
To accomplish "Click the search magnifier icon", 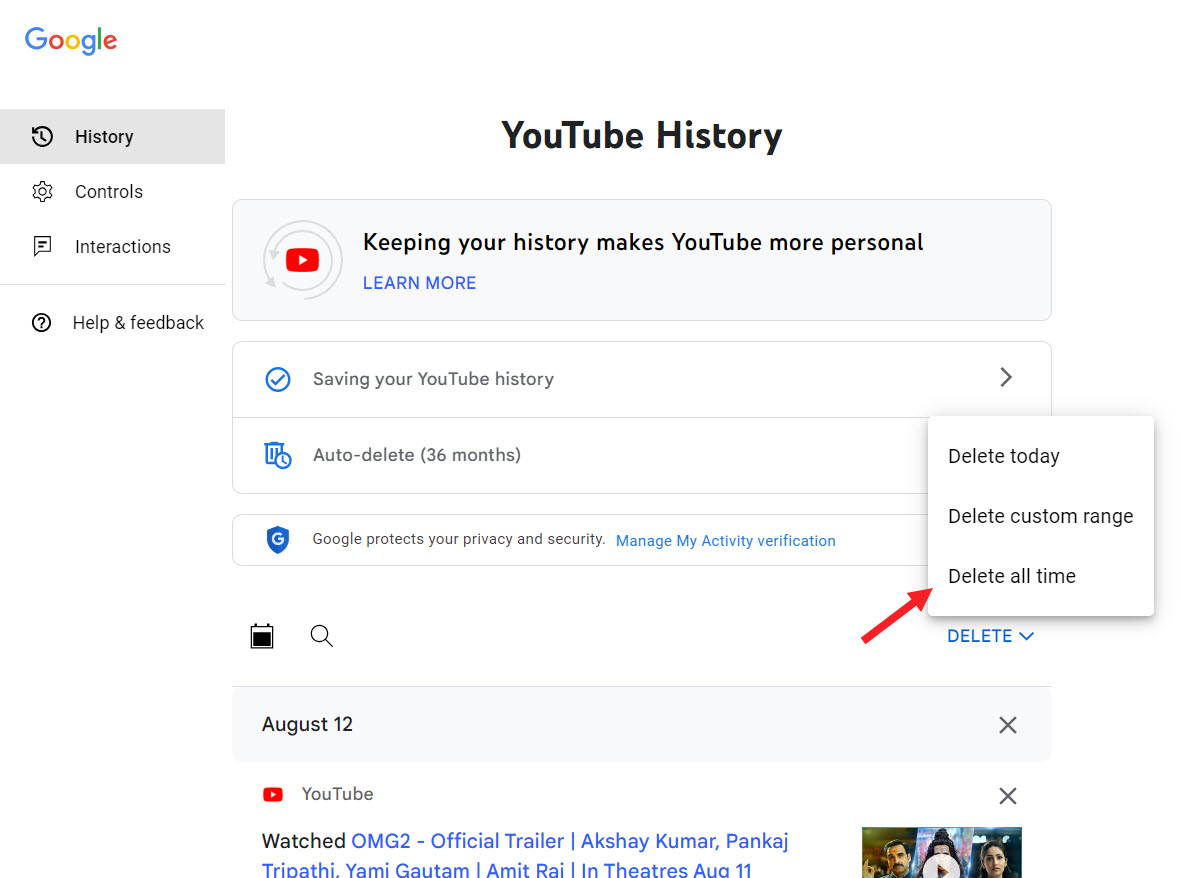I will click(x=322, y=636).
